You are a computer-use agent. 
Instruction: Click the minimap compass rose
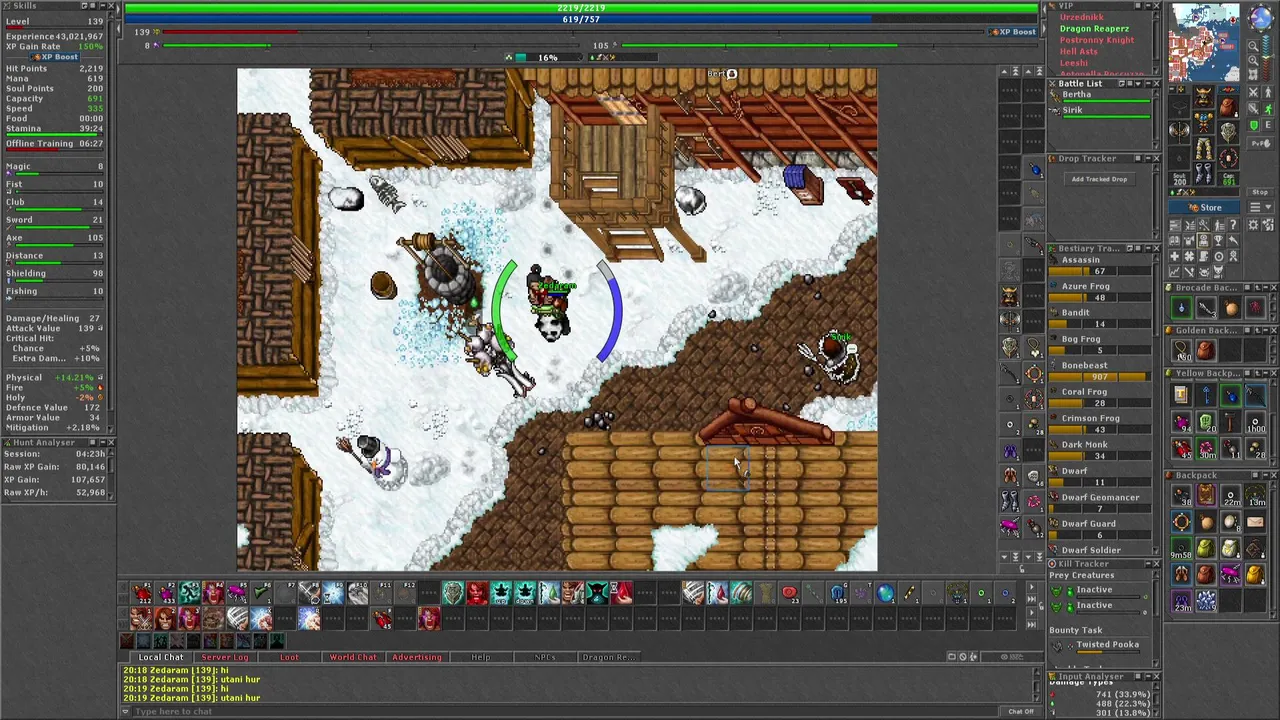(1260, 17)
